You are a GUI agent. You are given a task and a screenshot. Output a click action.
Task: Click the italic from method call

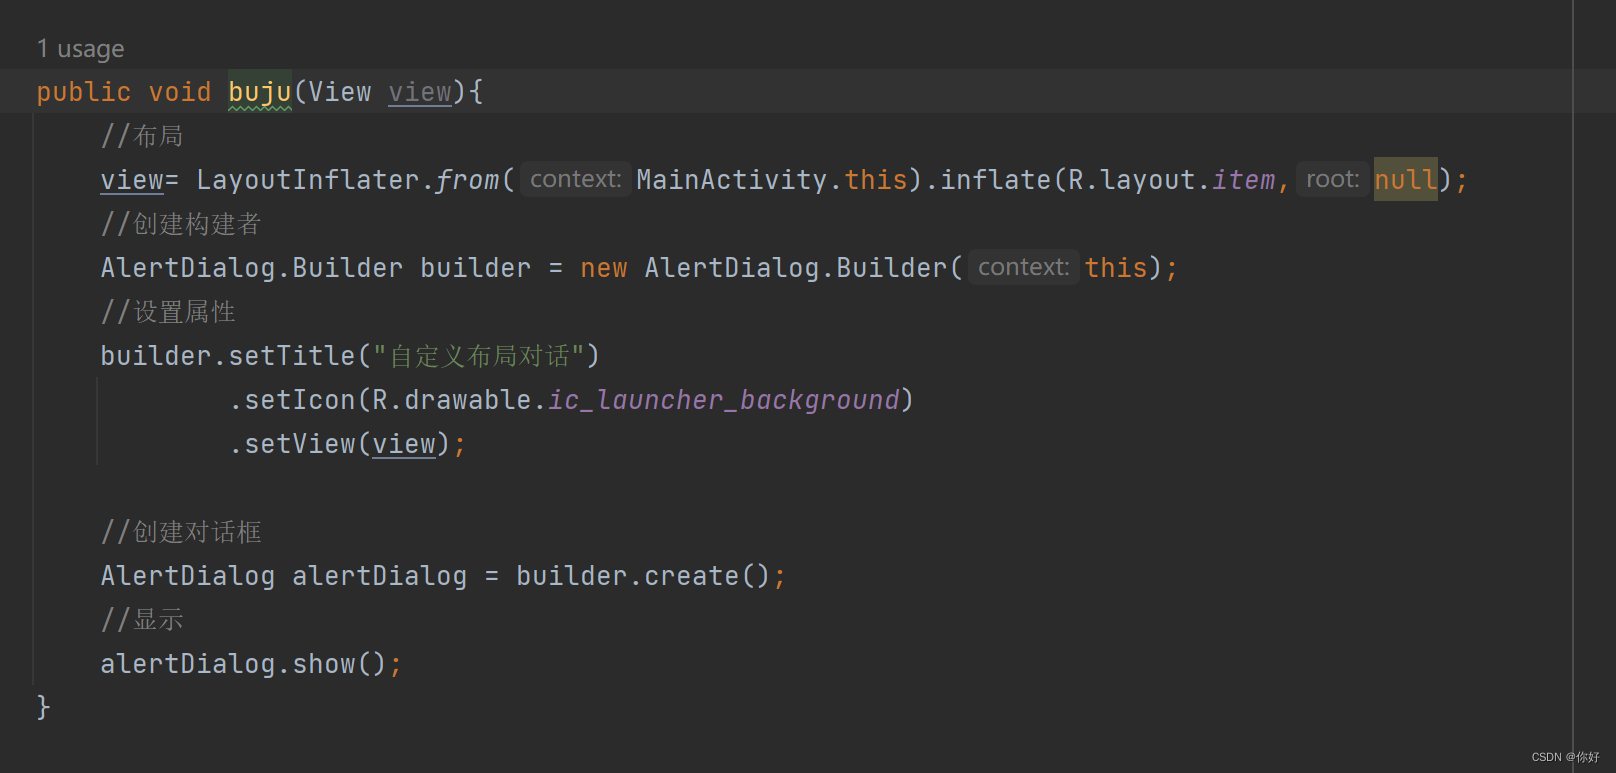tap(467, 180)
